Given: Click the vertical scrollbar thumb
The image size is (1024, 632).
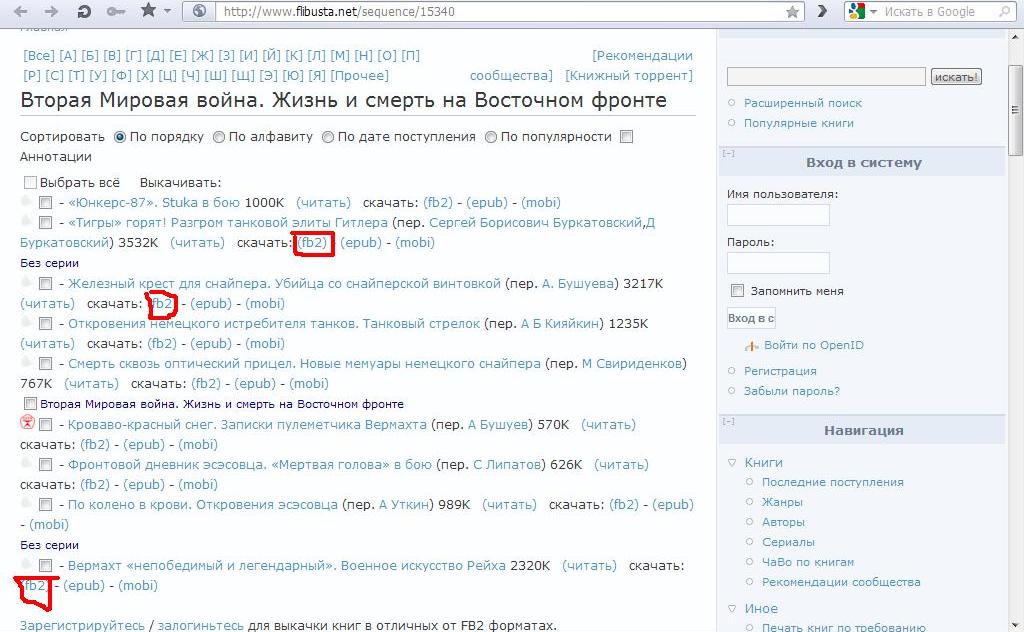Looking at the screenshot, I should point(1015,110).
